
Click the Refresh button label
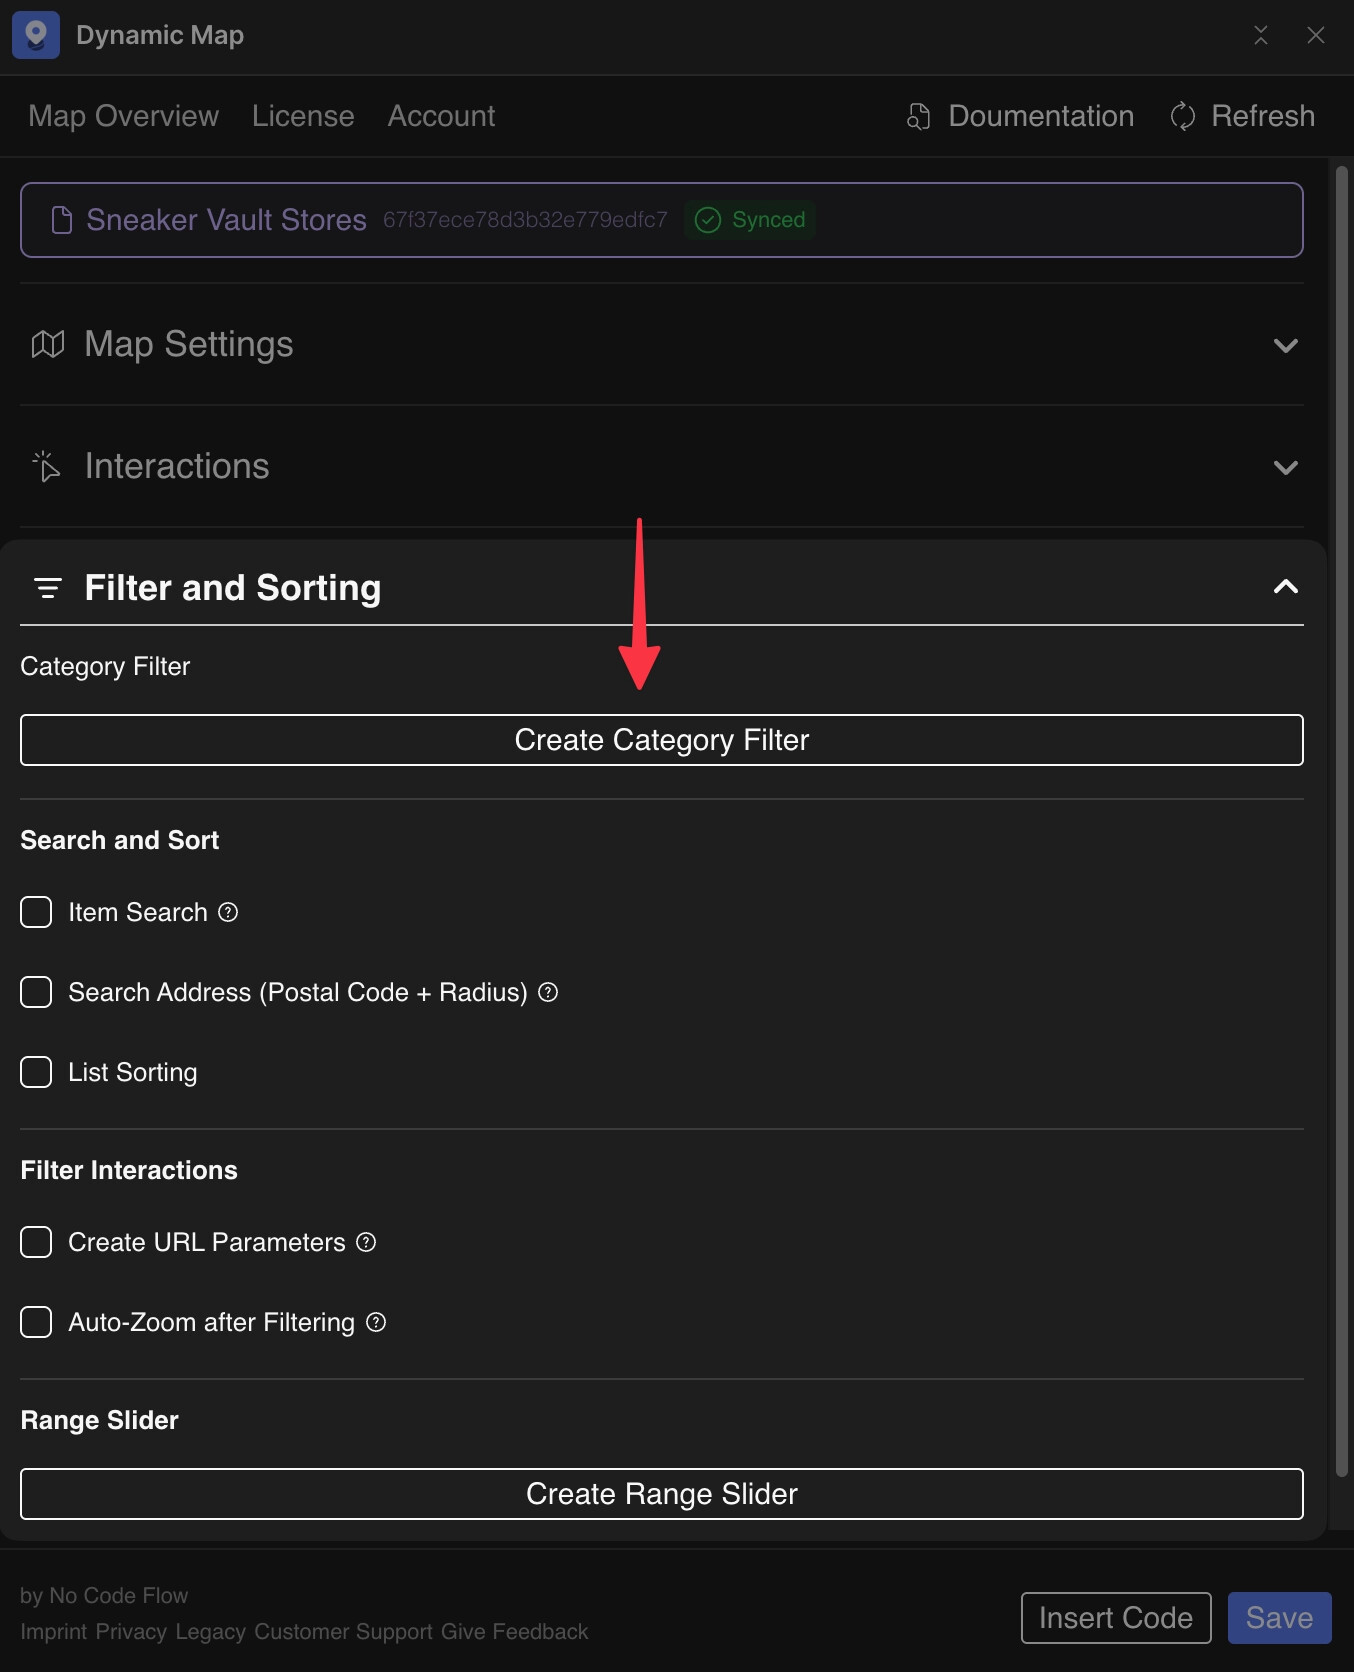click(1263, 116)
